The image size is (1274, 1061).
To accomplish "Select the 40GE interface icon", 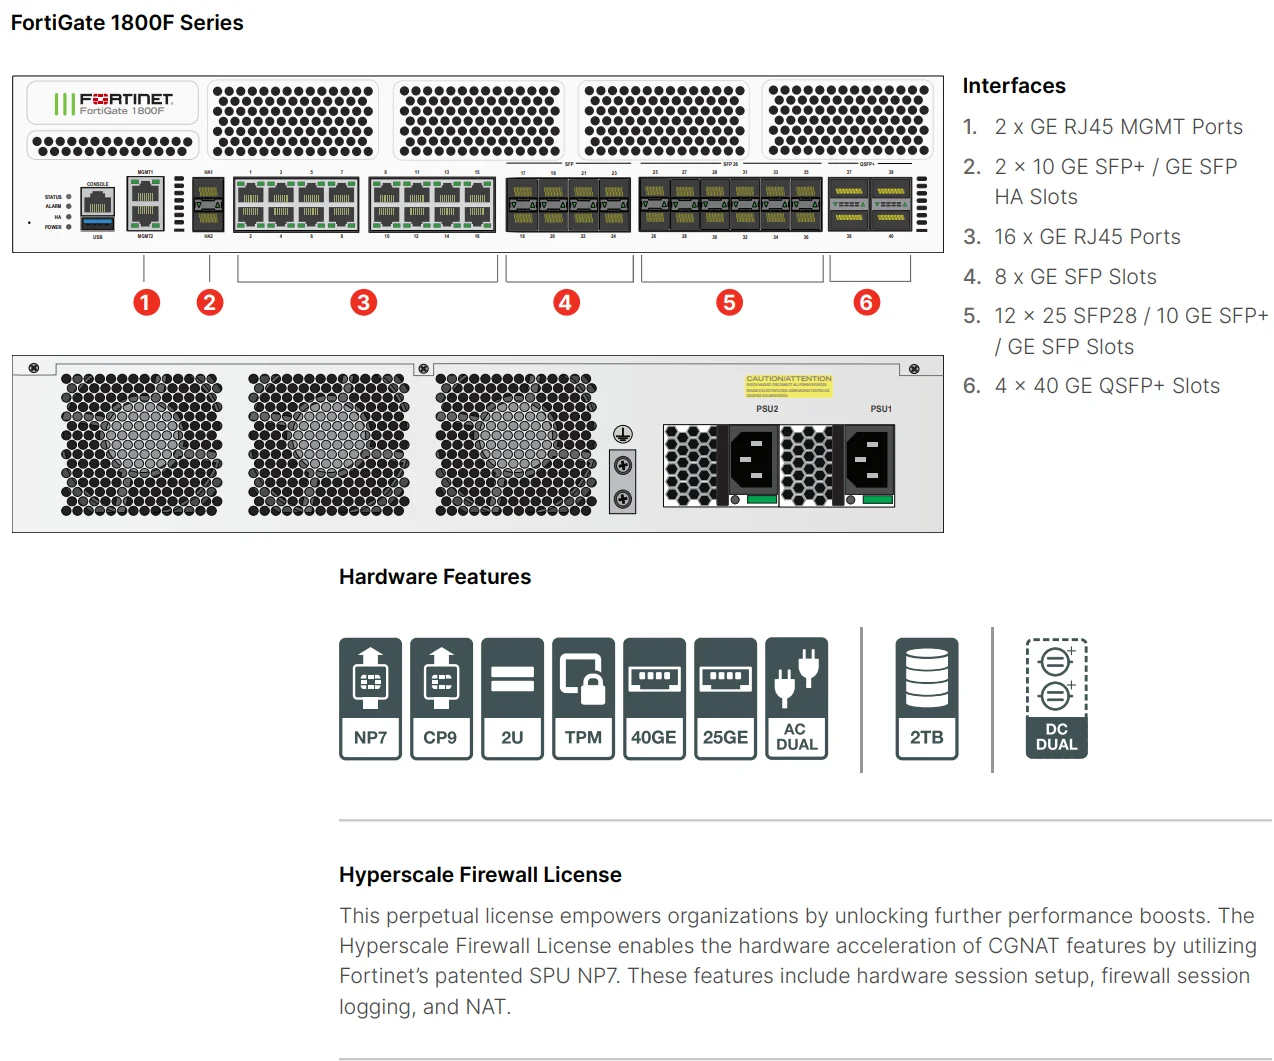I will (x=654, y=698).
